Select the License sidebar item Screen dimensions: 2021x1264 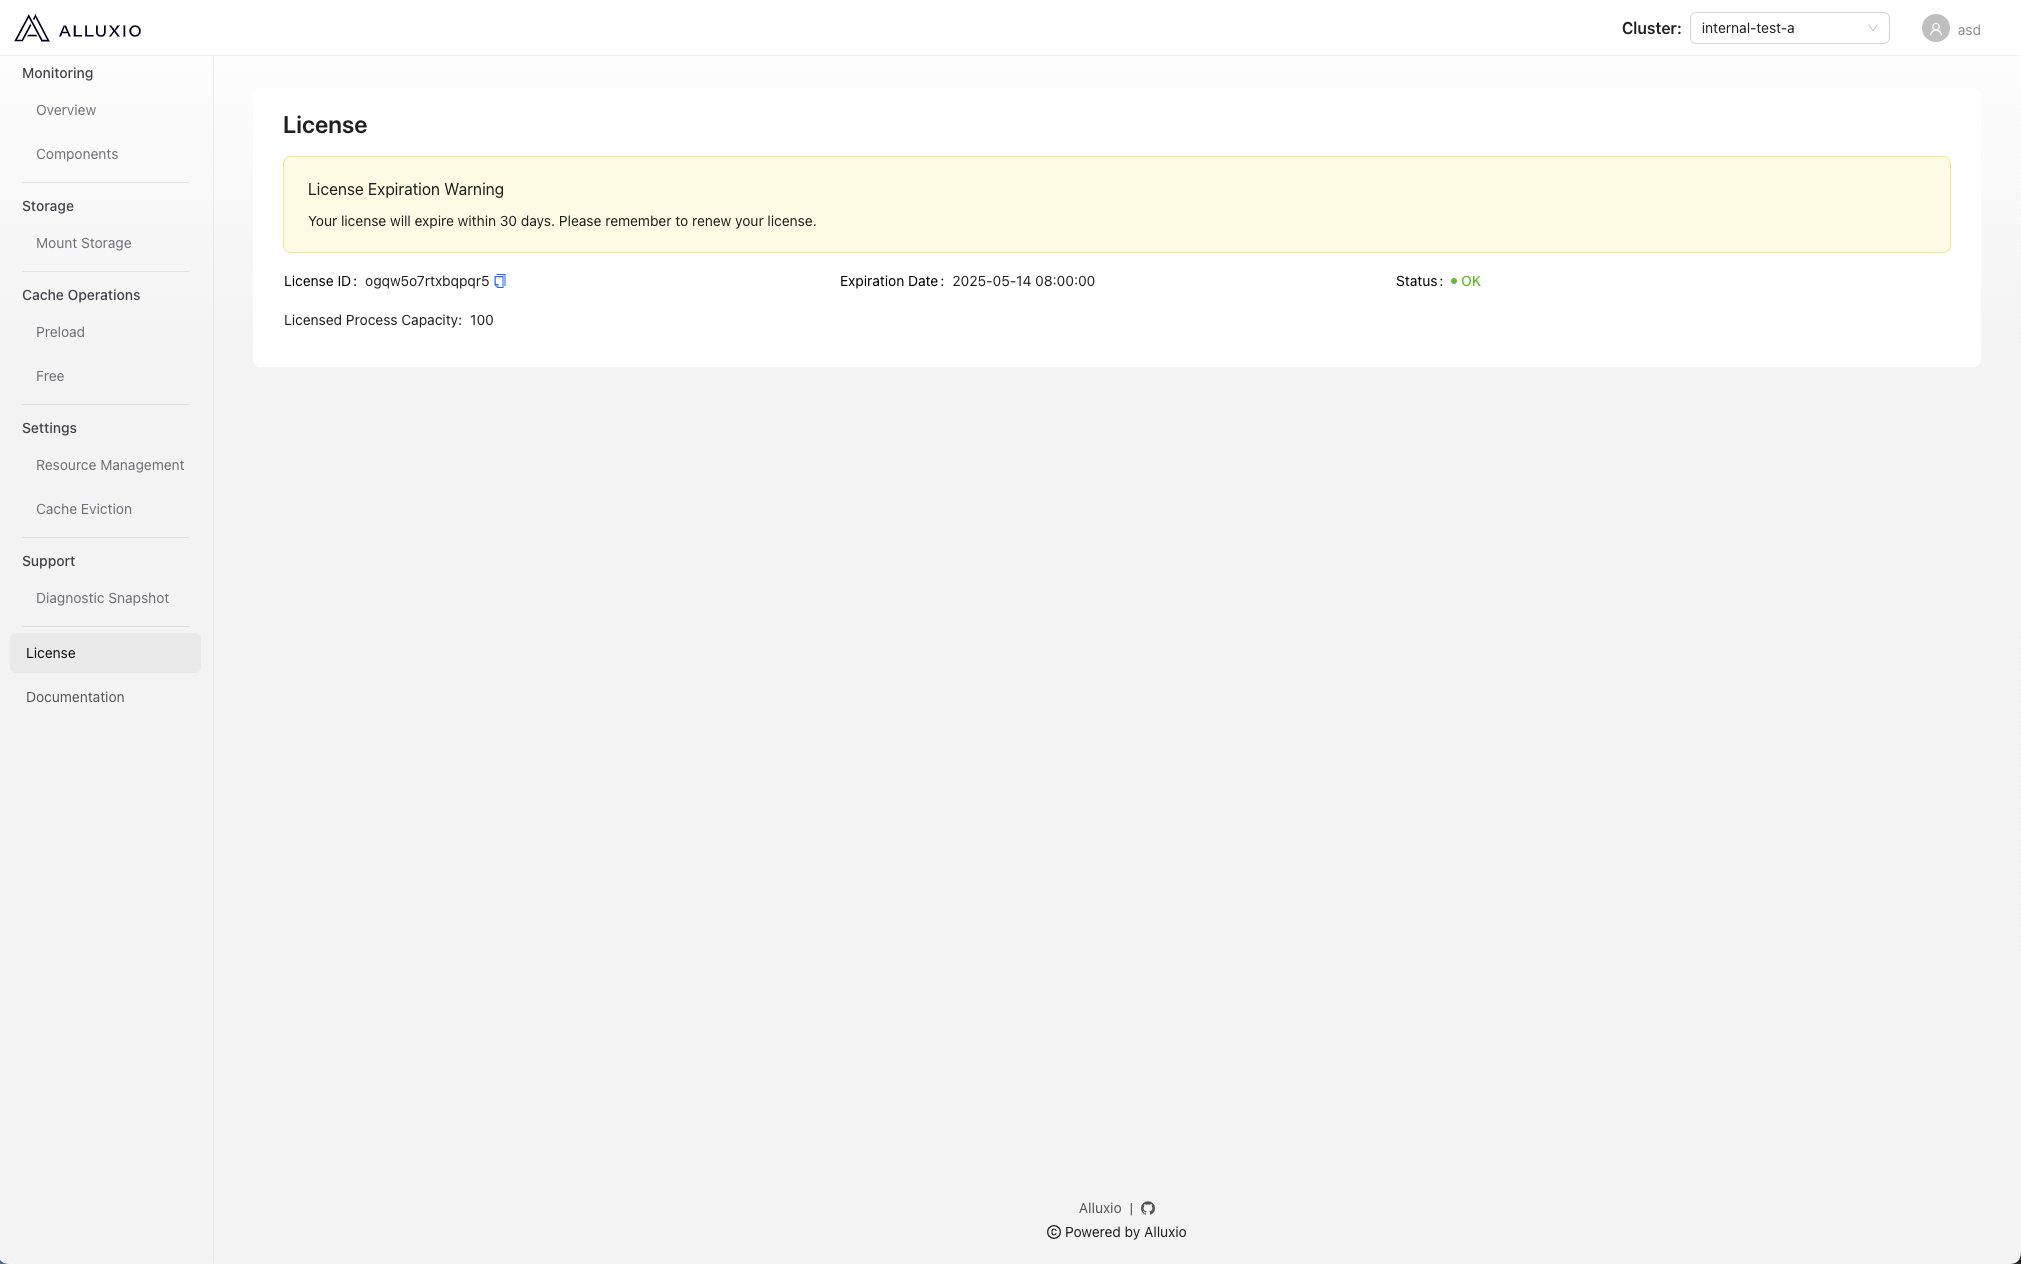point(51,653)
